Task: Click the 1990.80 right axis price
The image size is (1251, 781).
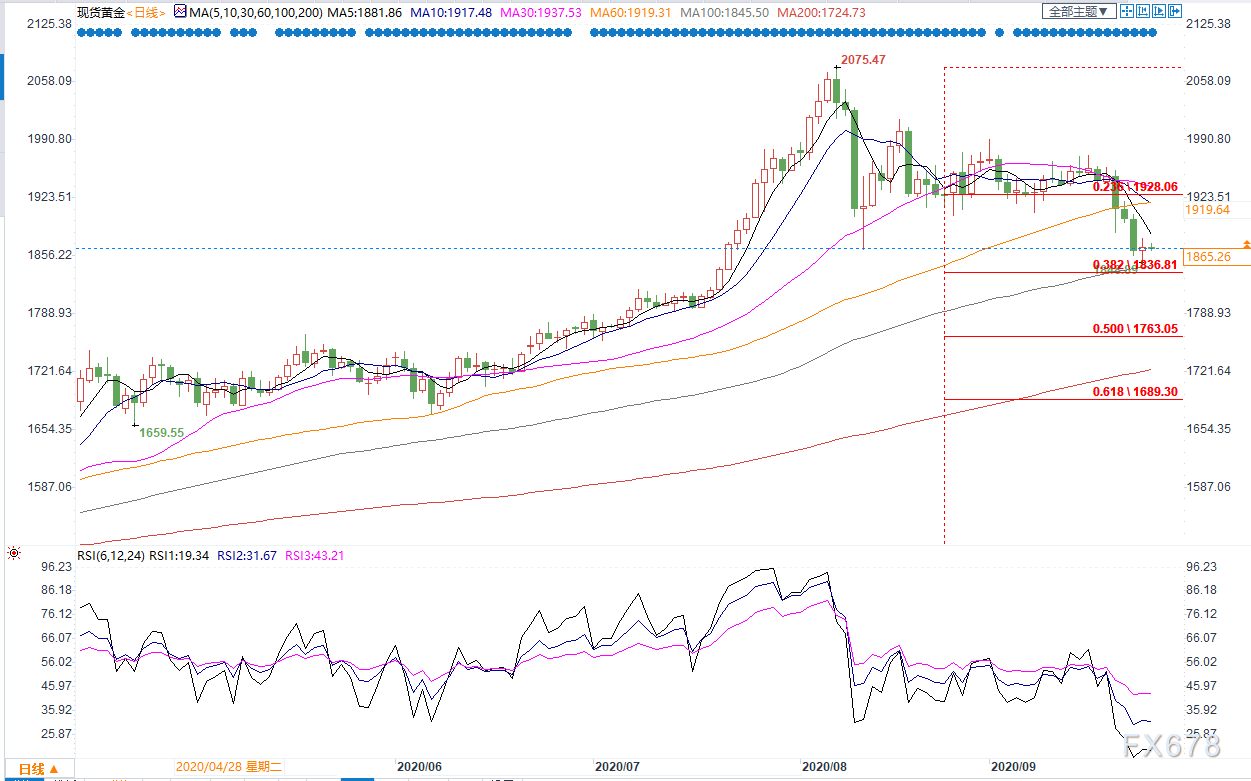Action: 1209,139
